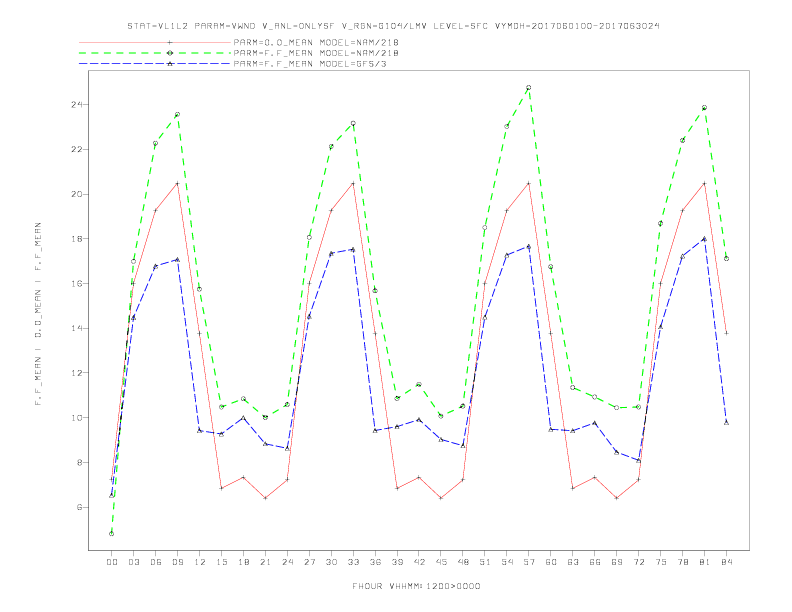Click y-axis tick label 14
This screenshot has width=792, height=612.
[x=77, y=328]
